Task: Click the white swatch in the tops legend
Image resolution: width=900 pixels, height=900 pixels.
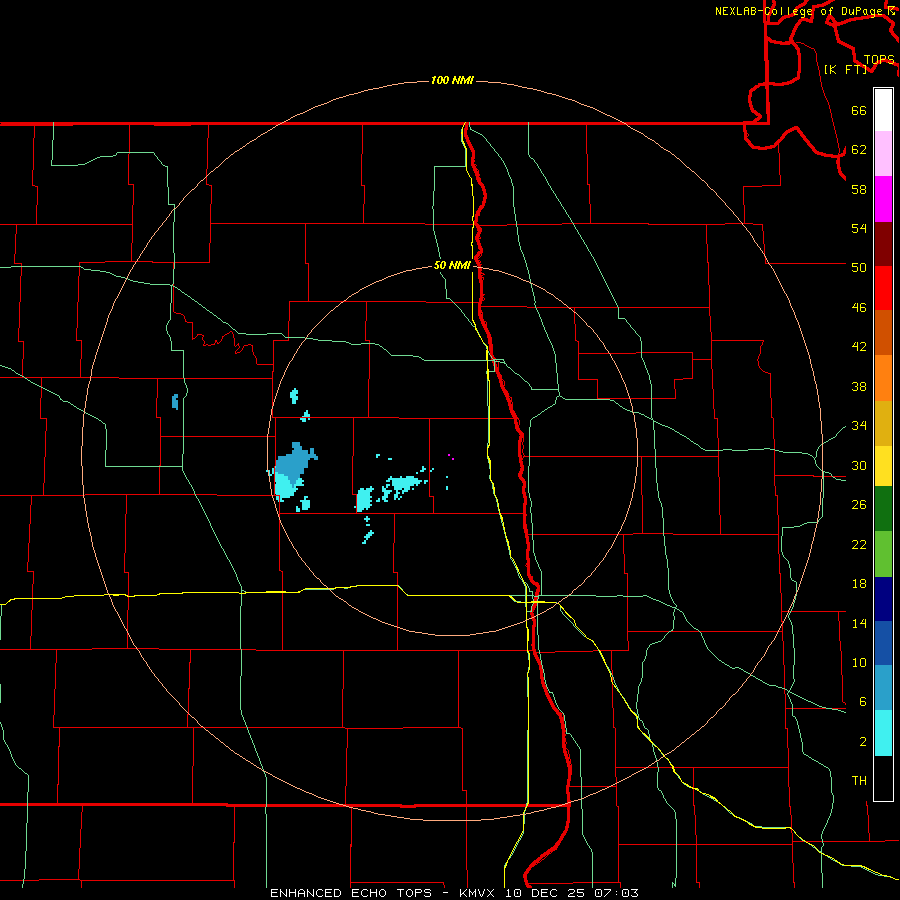Action: click(x=883, y=110)
